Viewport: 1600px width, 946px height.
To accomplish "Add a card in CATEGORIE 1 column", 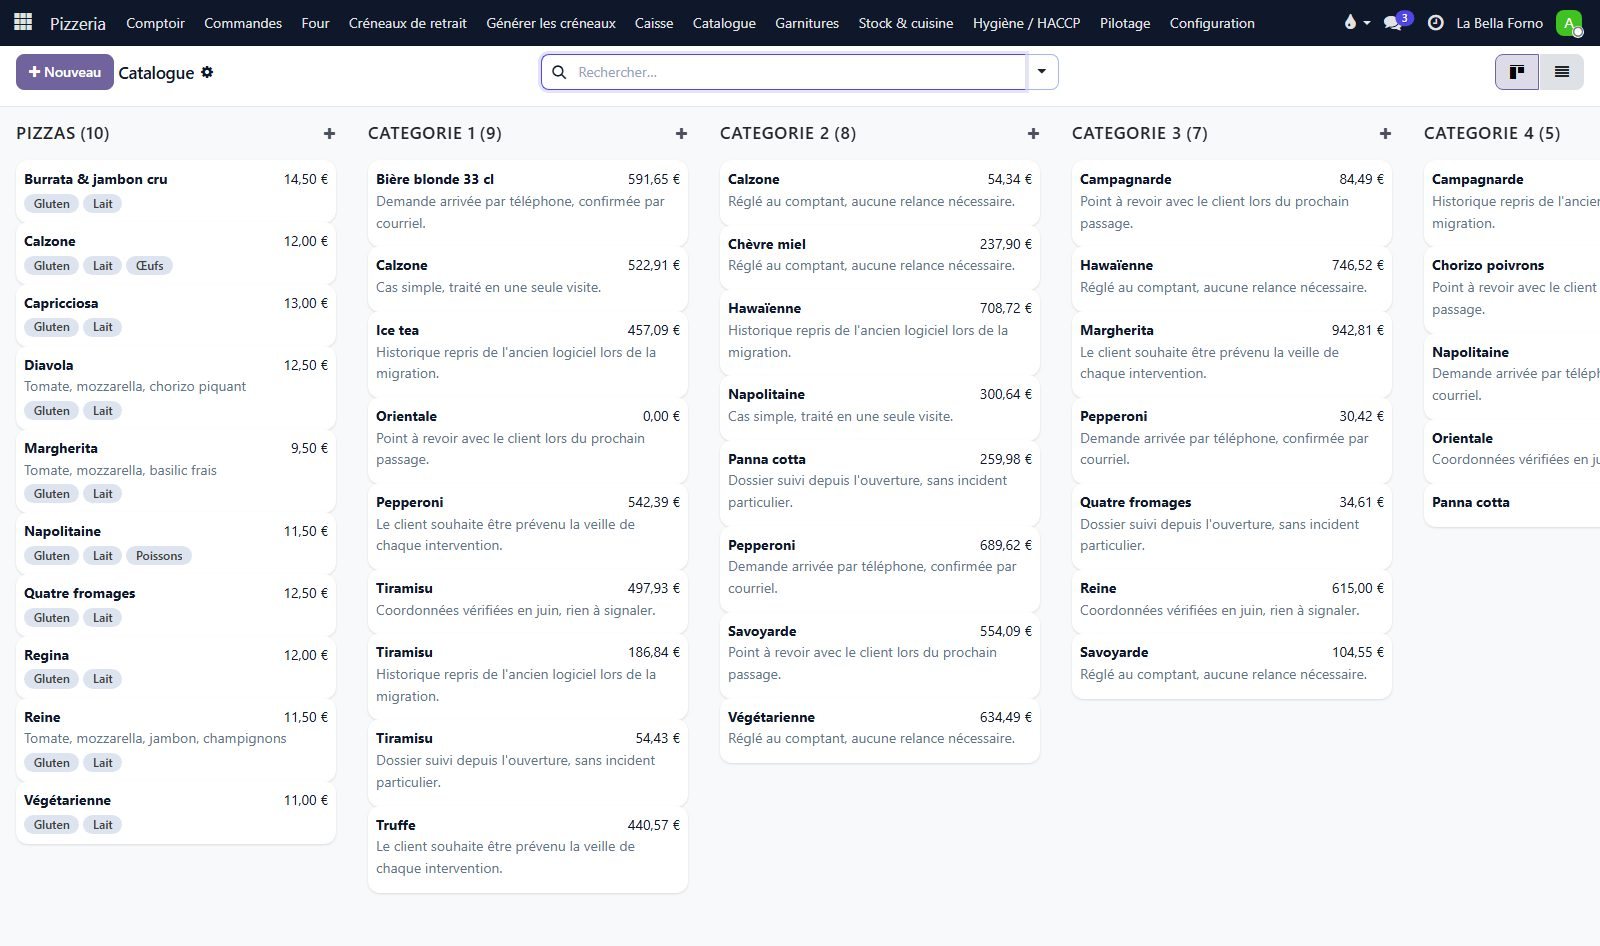I will coord(681,133).
